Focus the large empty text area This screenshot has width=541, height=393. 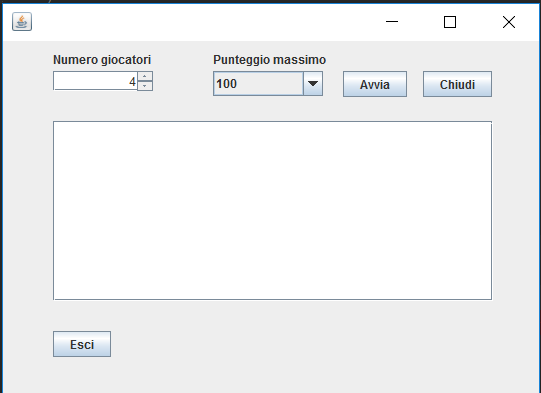[273, 210]
